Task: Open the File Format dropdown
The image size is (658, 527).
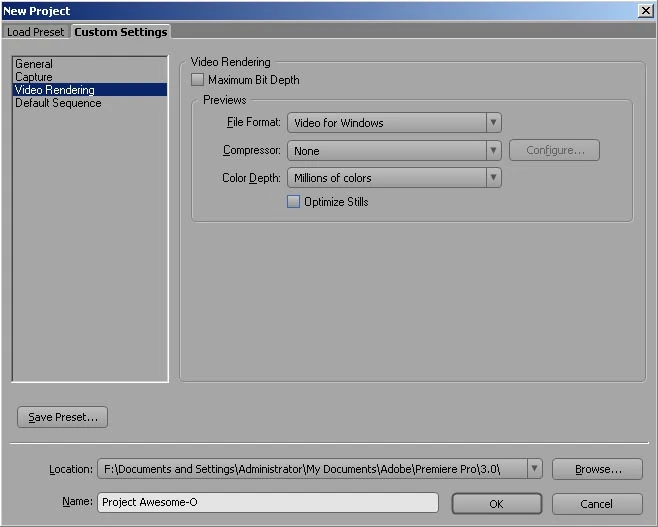Action: (x=394, y=123)
